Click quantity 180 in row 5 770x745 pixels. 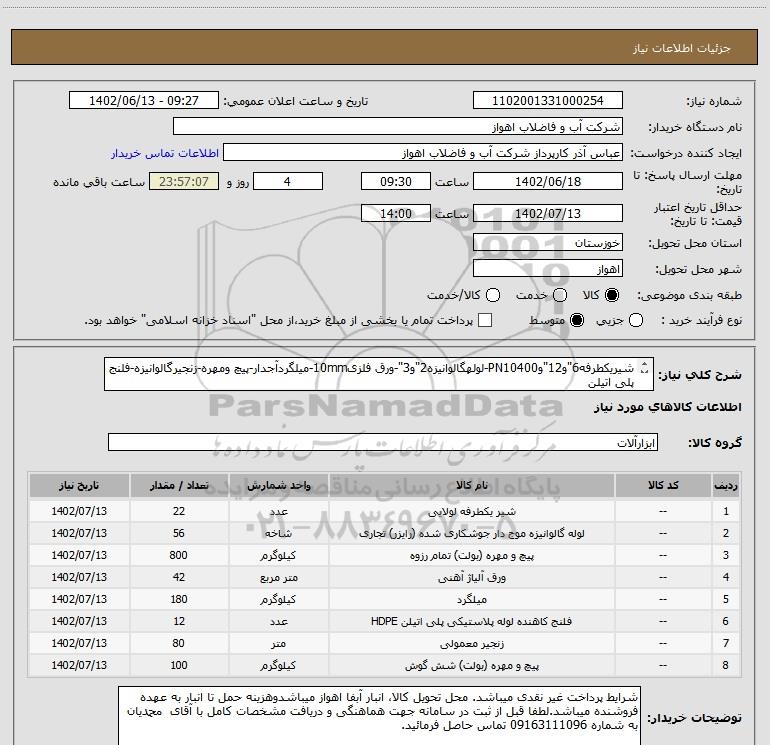pyautogui.click(x=179, y=600)
